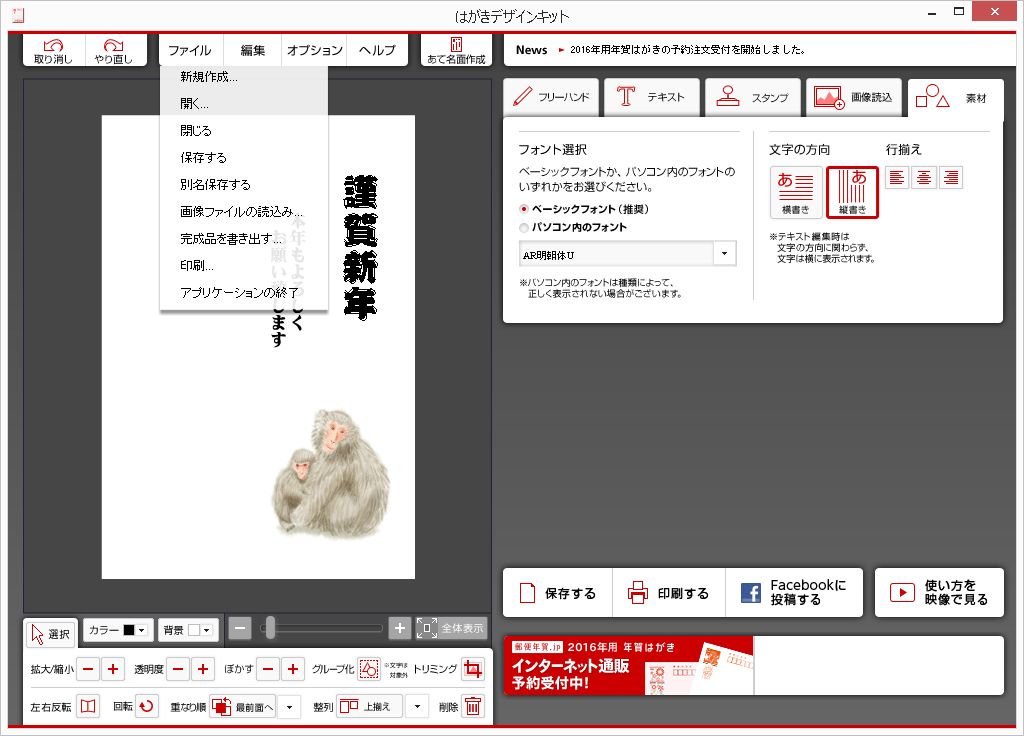Expand the alignment (整列) dropdown arrow
1024x736 pixels.
417,707
